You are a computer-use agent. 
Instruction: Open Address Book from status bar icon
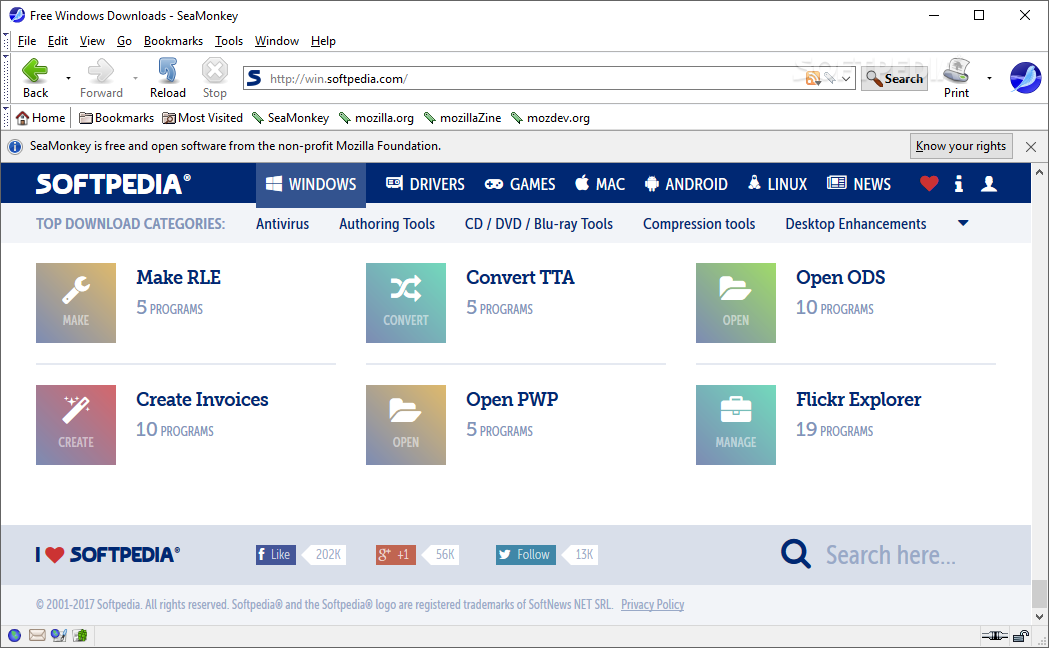pos(80,635)
